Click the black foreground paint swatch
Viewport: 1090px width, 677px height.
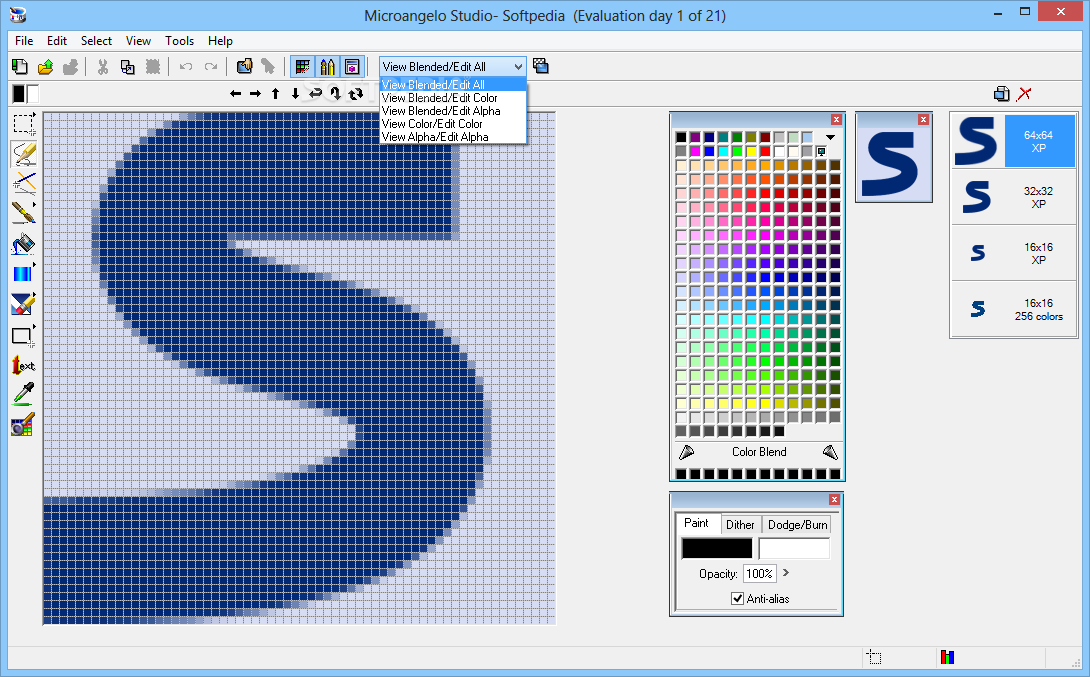pyautogui.click(x=717, y=548)
